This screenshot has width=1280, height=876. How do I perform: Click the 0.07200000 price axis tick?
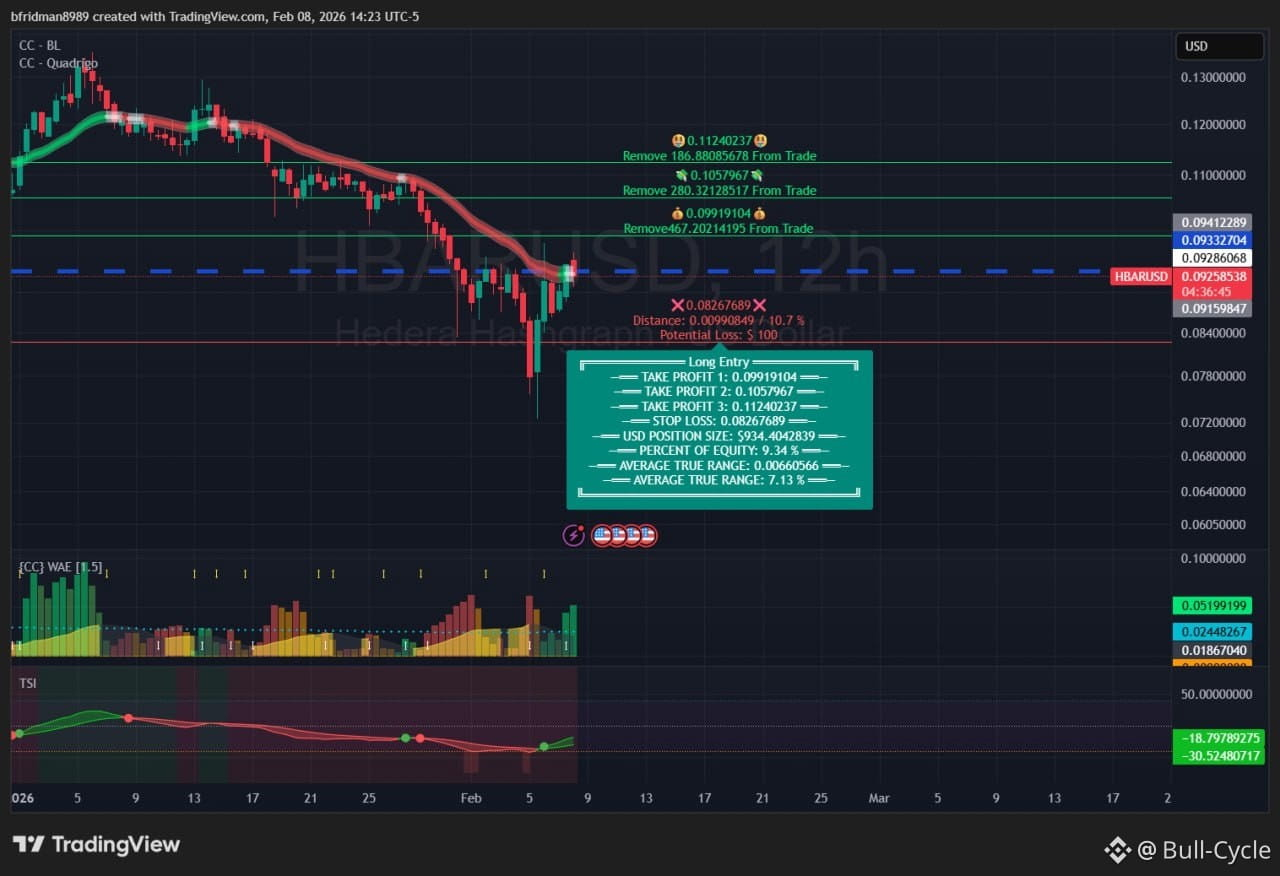(x=1213, y=422)
